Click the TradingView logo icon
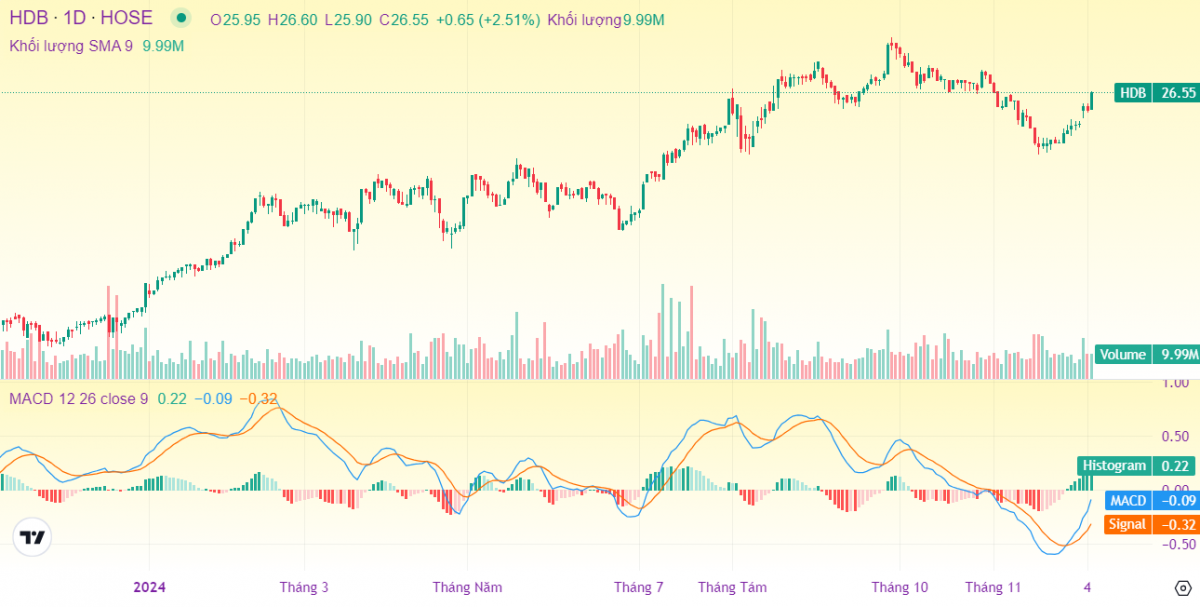 click(32, 537)
